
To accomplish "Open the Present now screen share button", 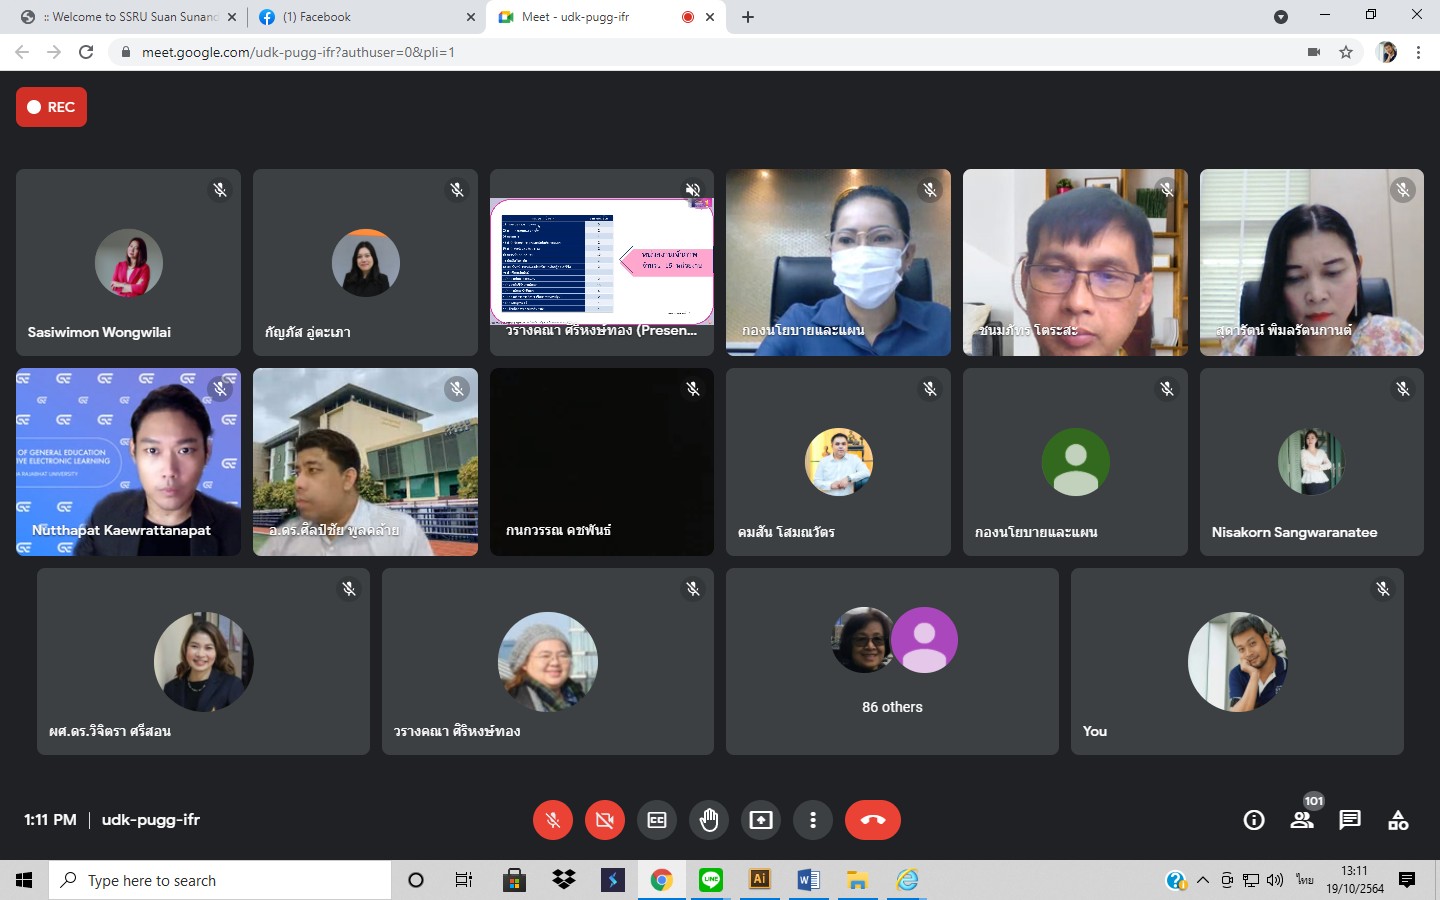I will click(x=761, y=820).
